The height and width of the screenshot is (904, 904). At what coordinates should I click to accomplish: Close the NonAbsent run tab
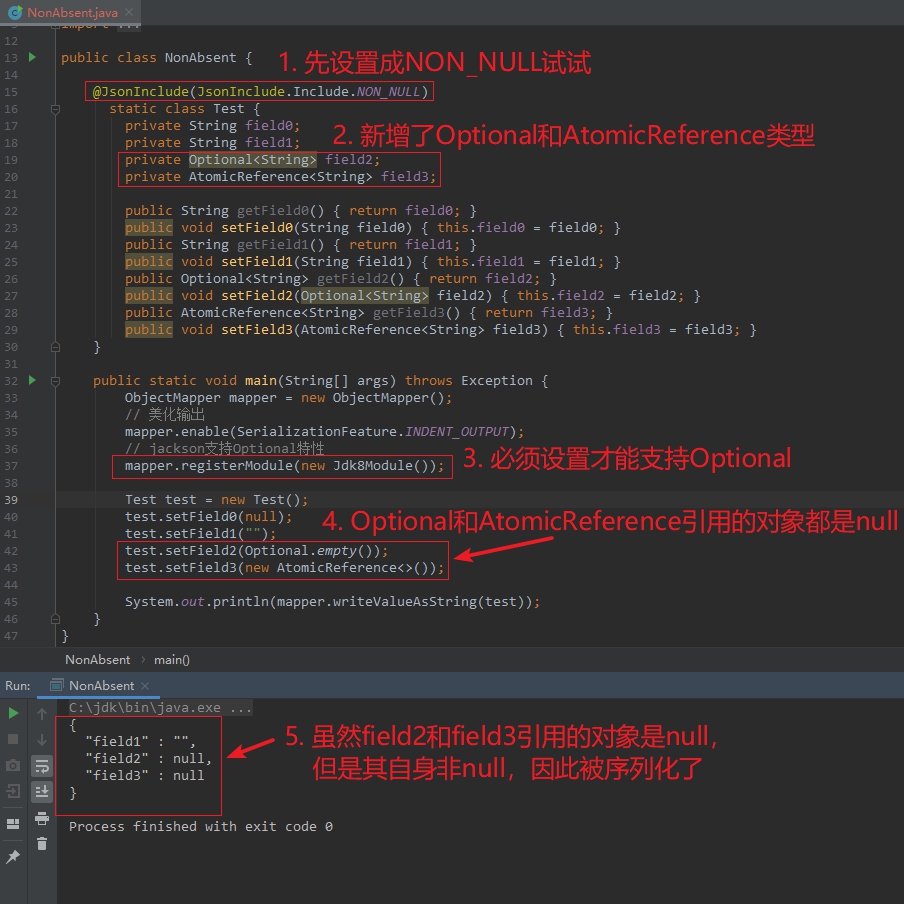click(x=145, y=685)
